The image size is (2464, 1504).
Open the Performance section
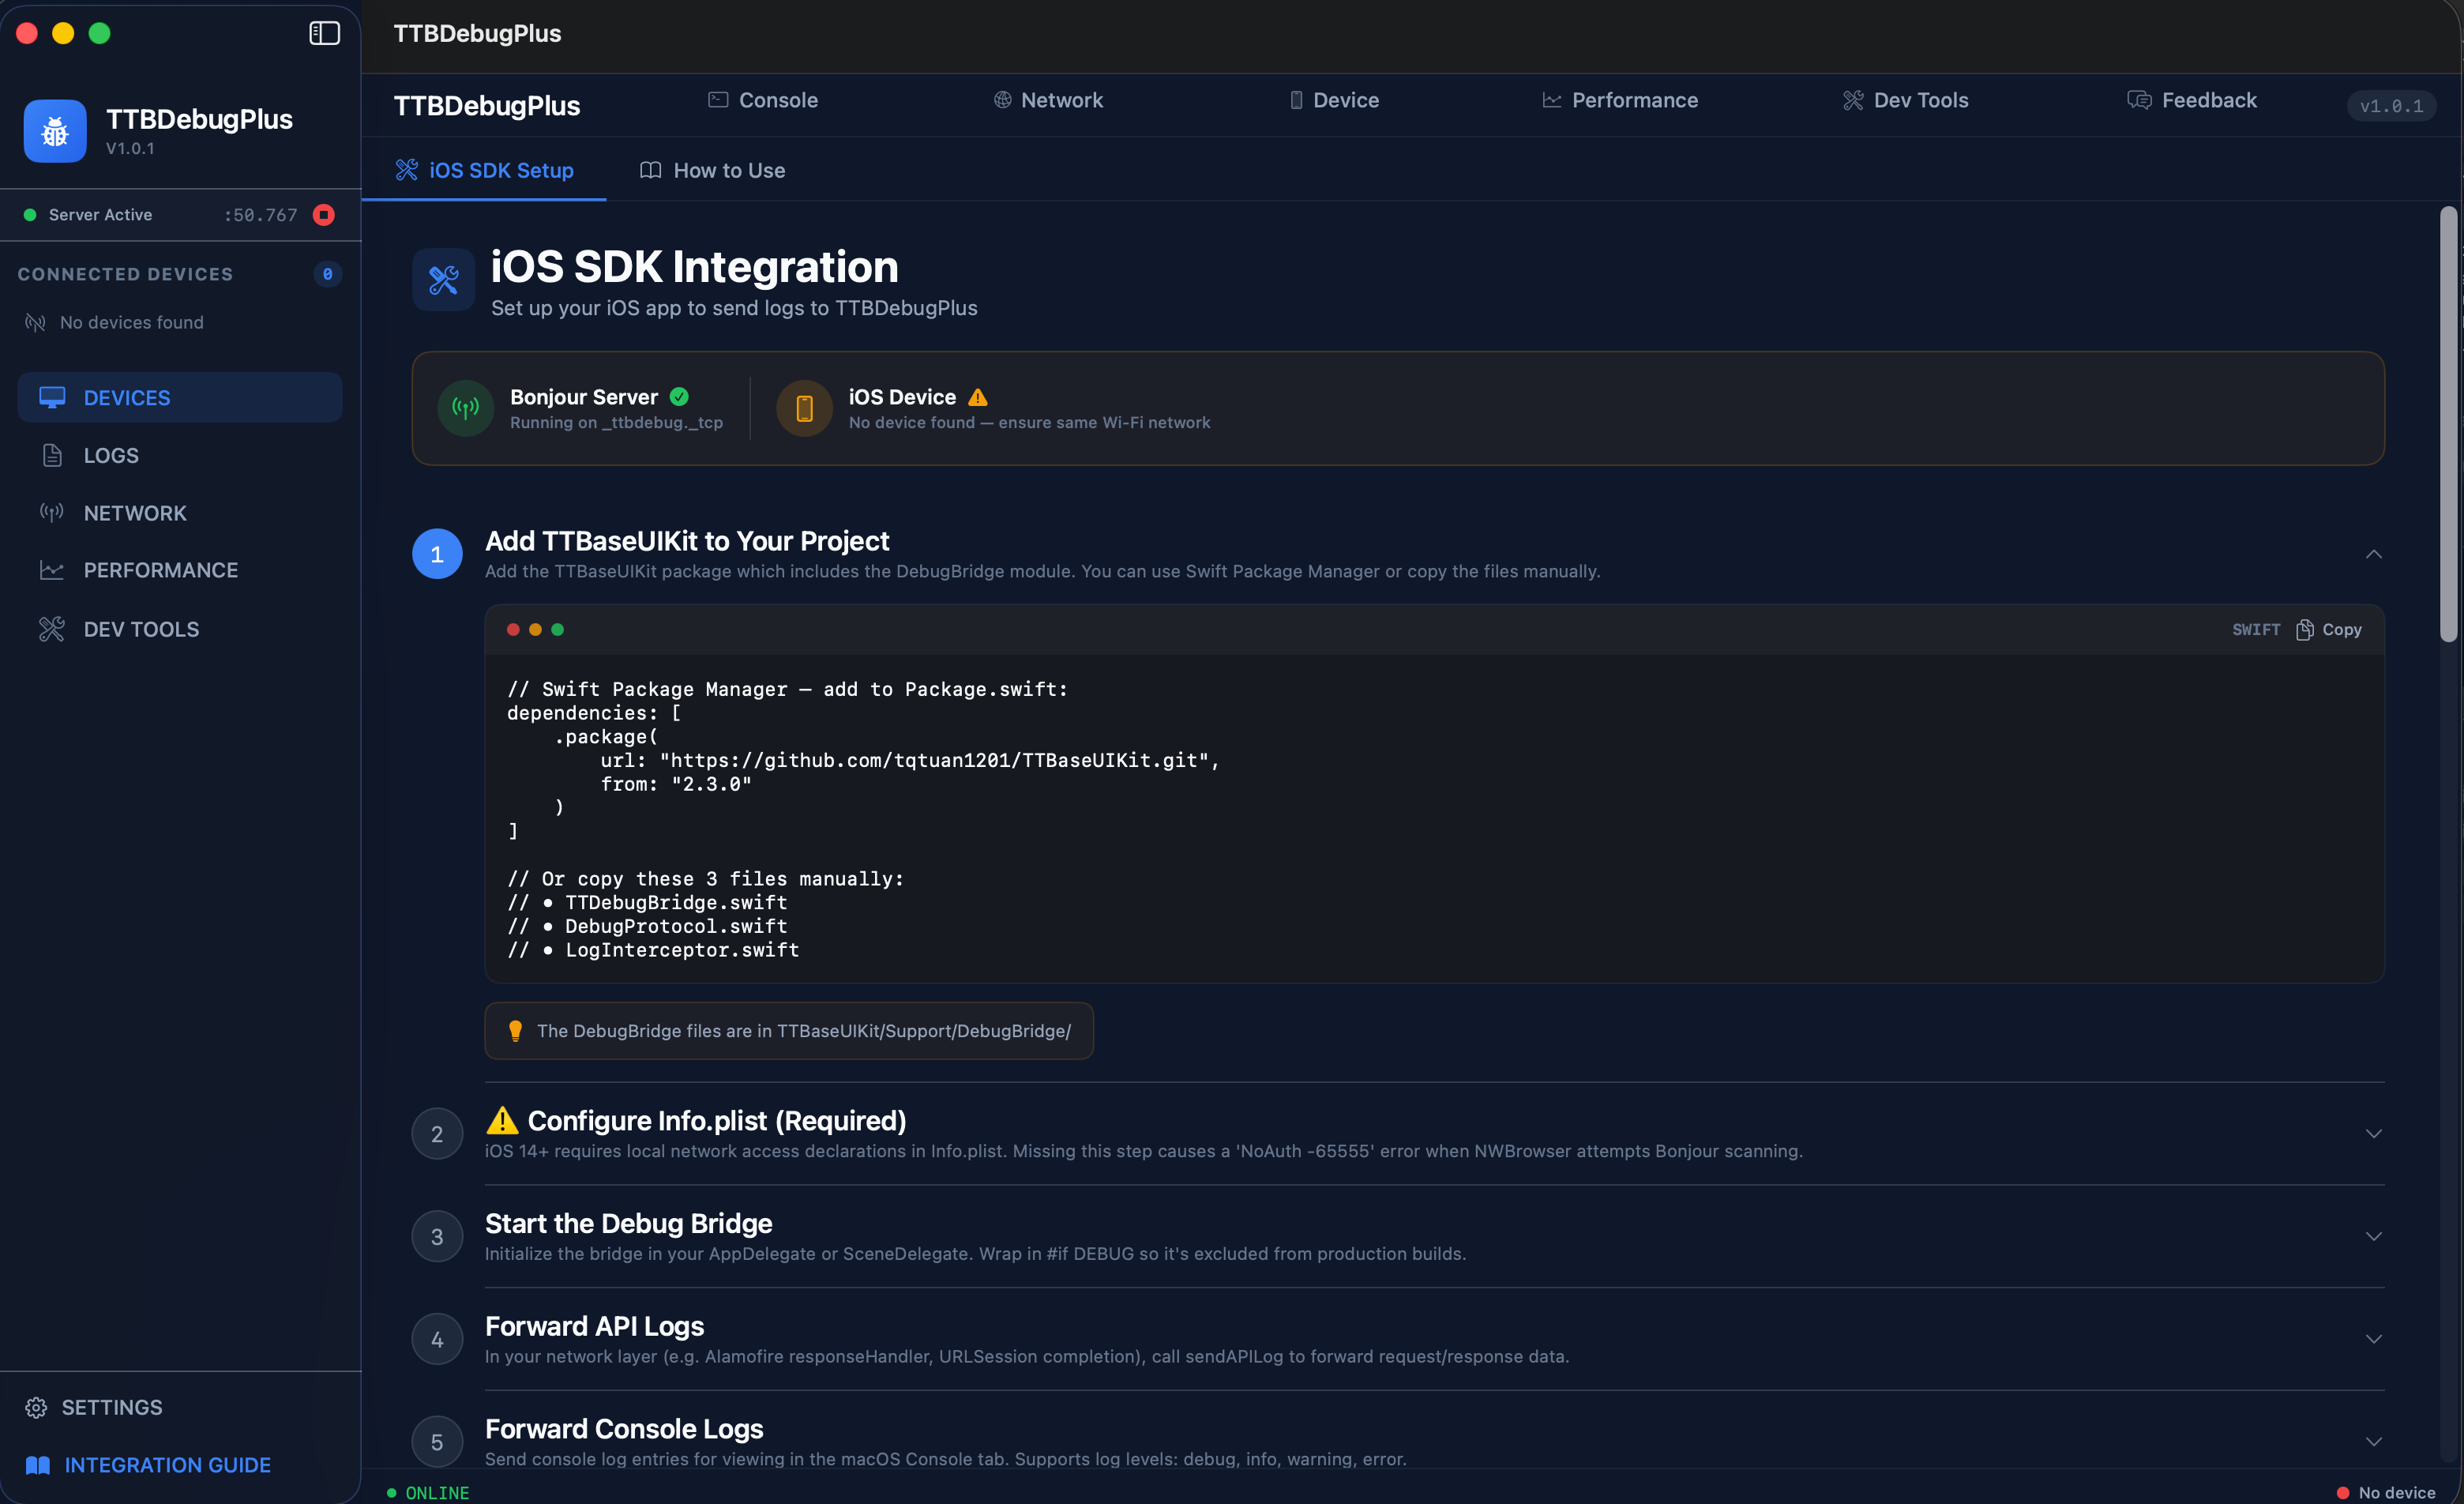click(160, 569)
